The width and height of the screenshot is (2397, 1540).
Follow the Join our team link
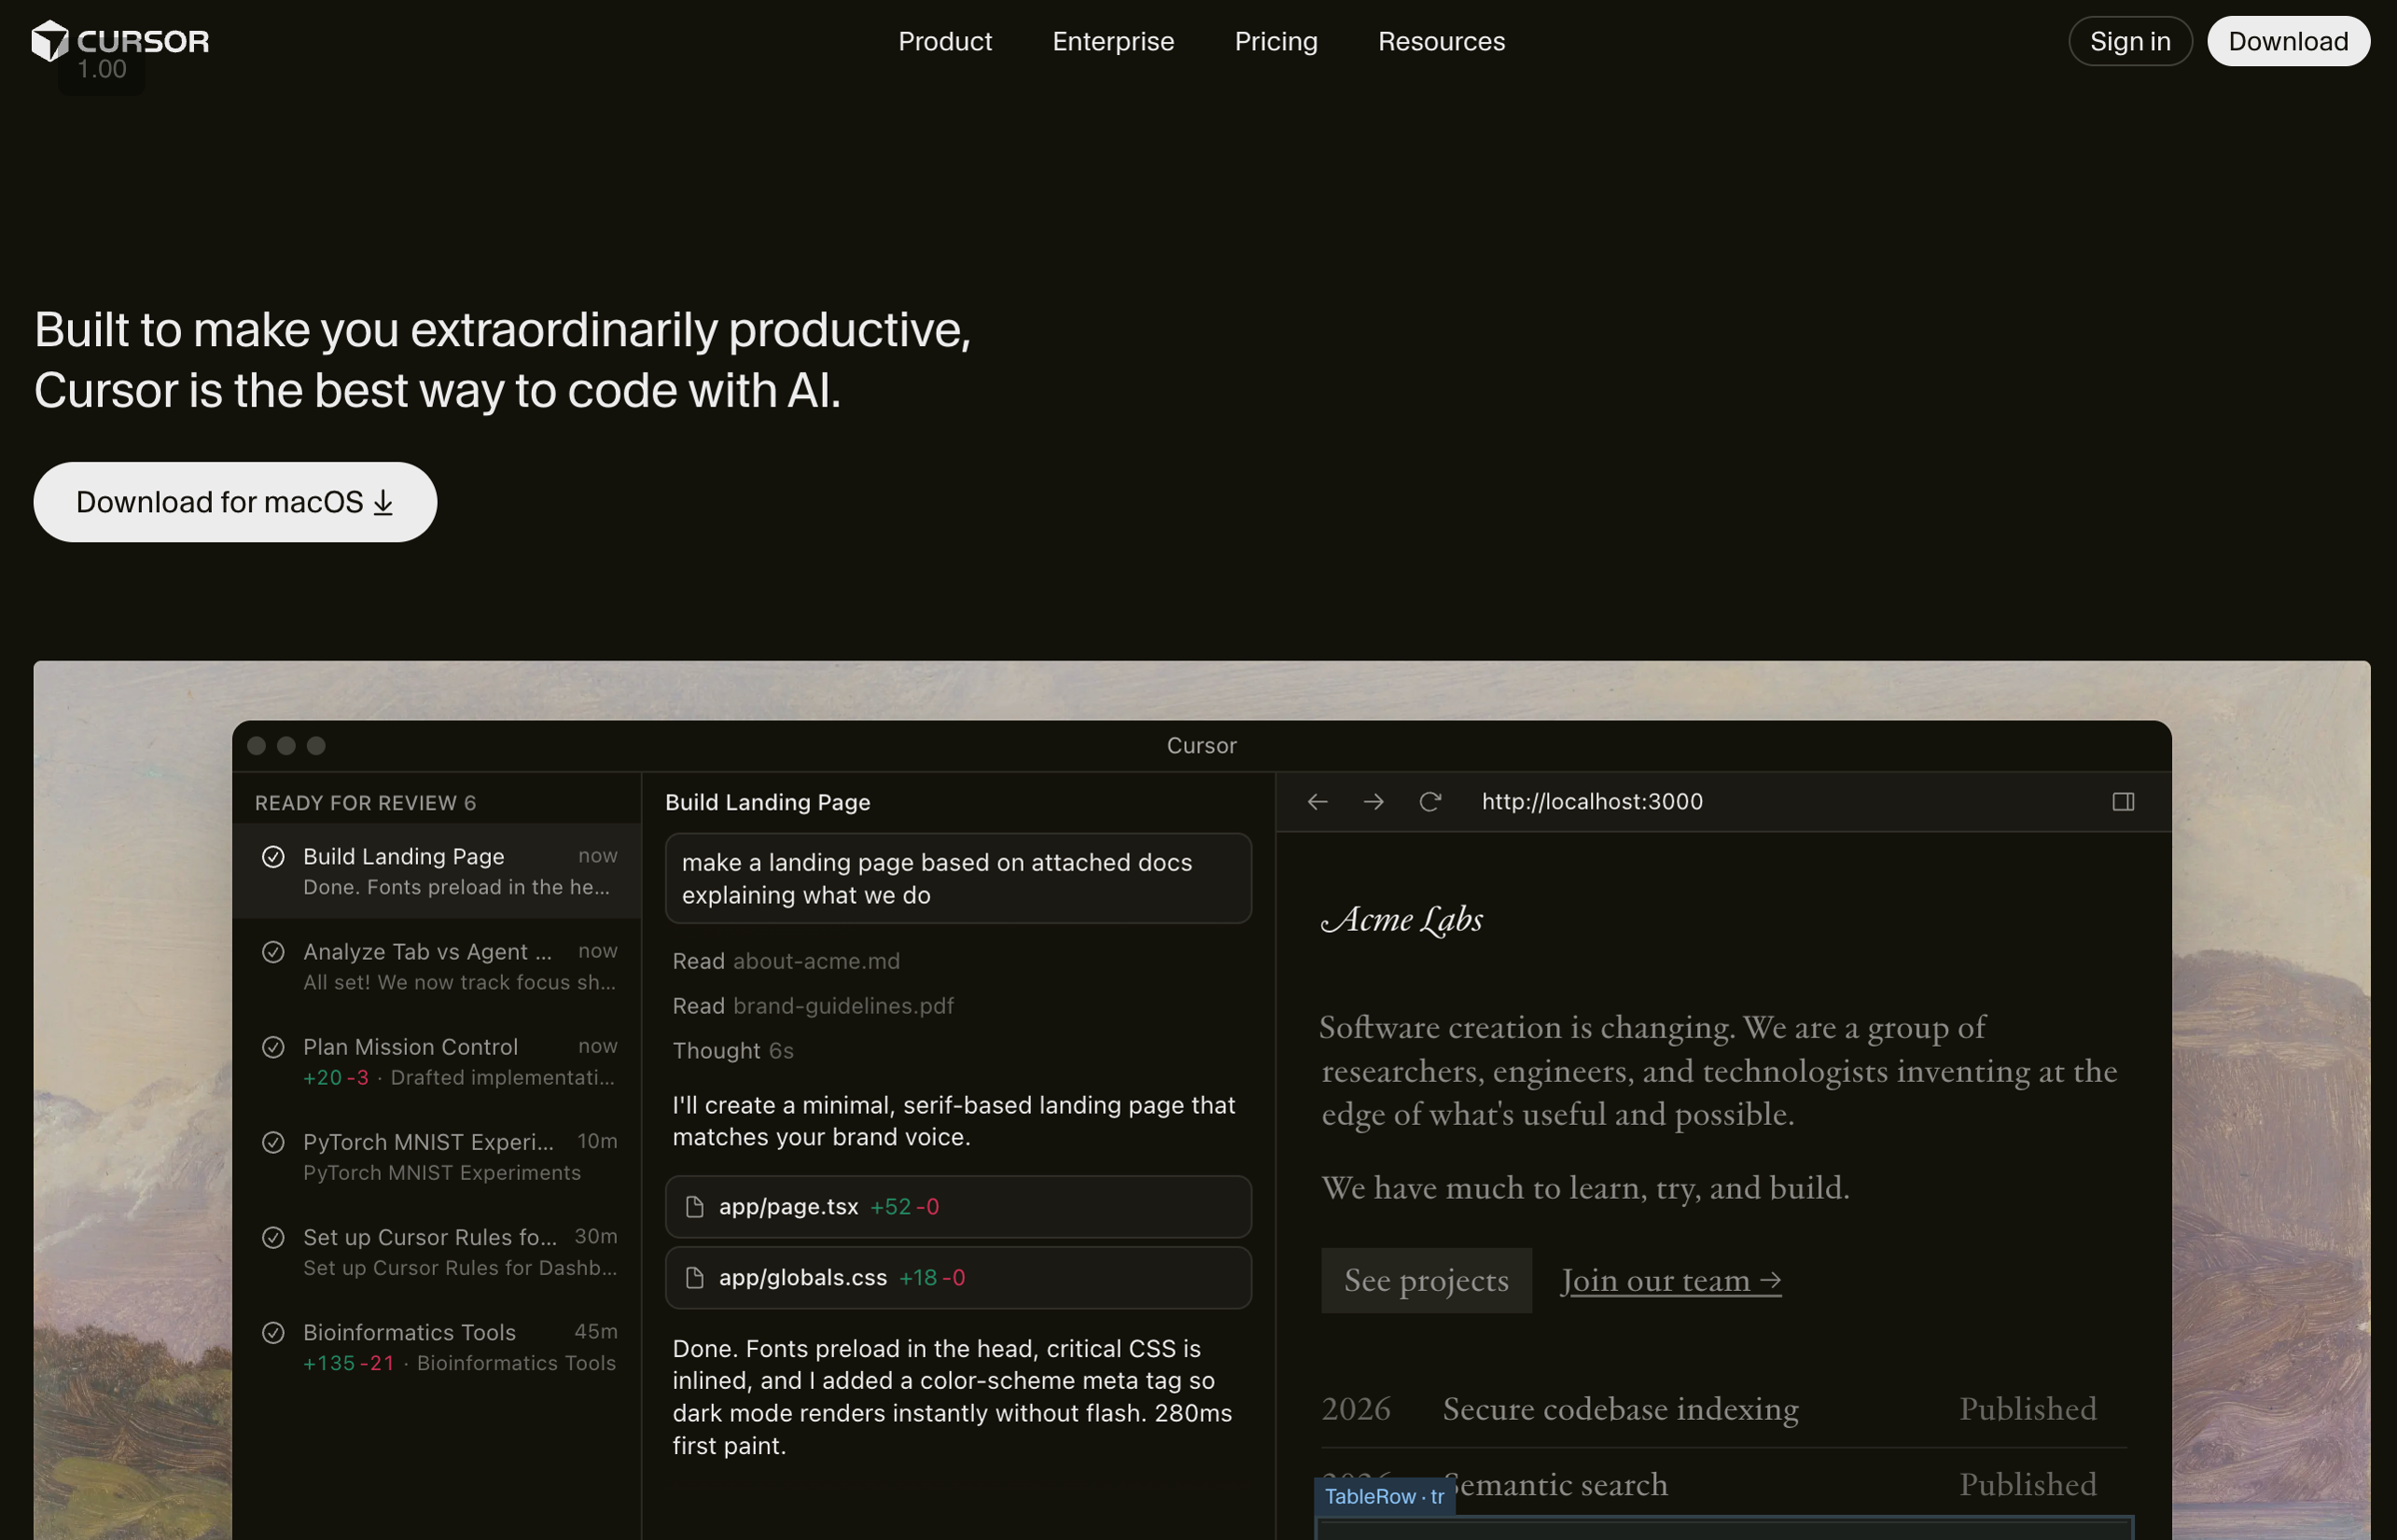(1669, 1281)
